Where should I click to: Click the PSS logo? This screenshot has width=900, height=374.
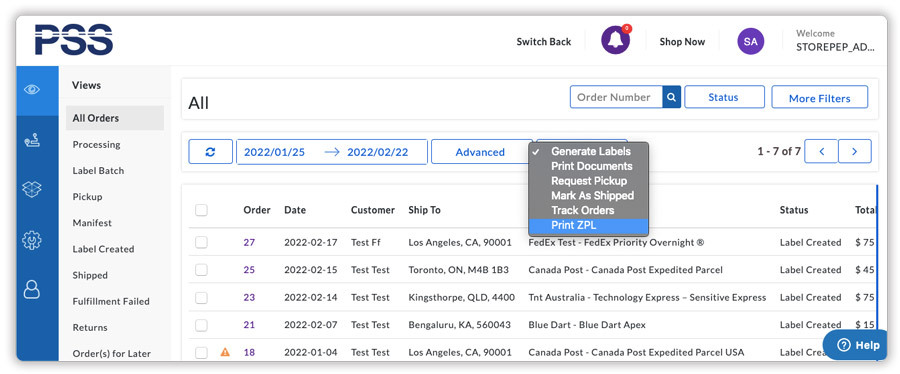73,40
